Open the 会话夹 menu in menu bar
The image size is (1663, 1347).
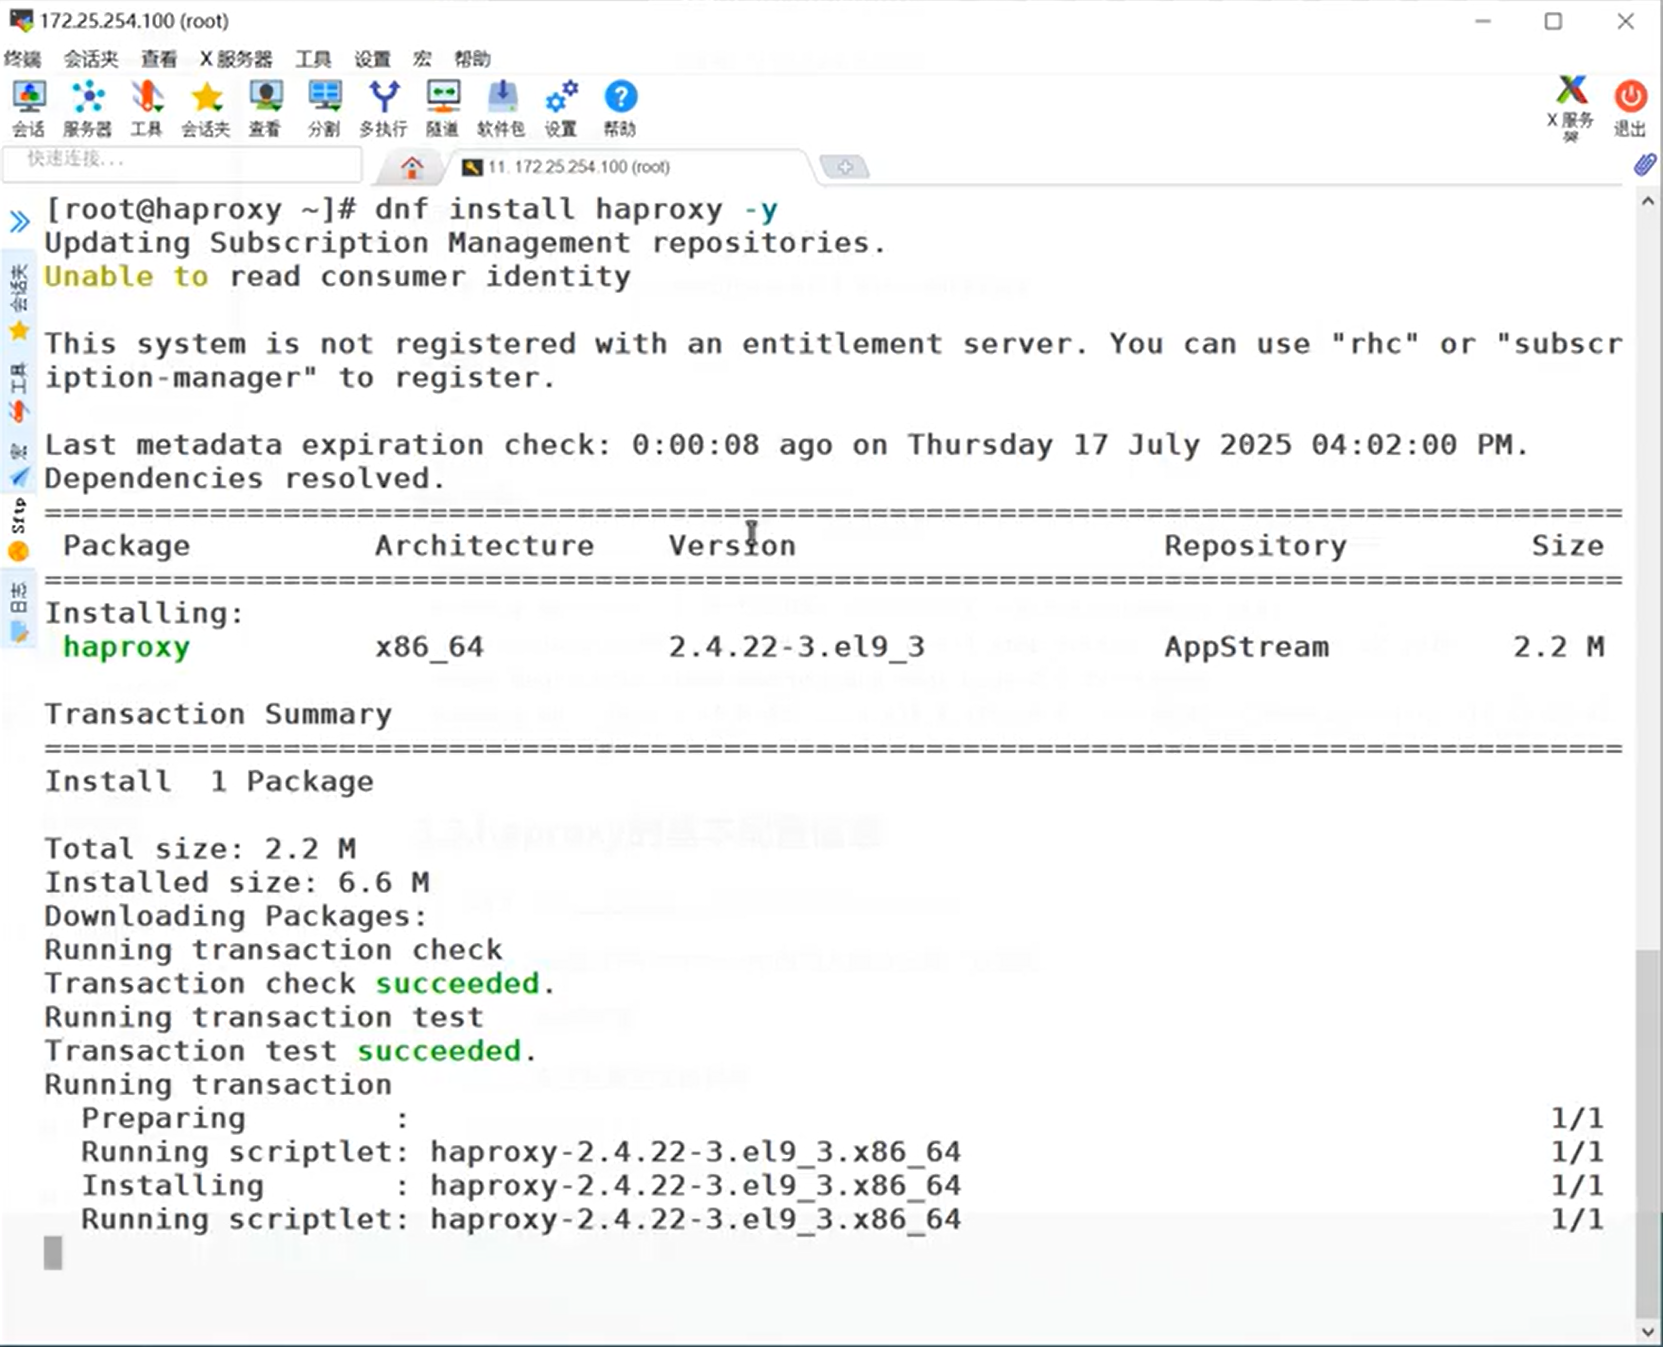tap(91, 59)
